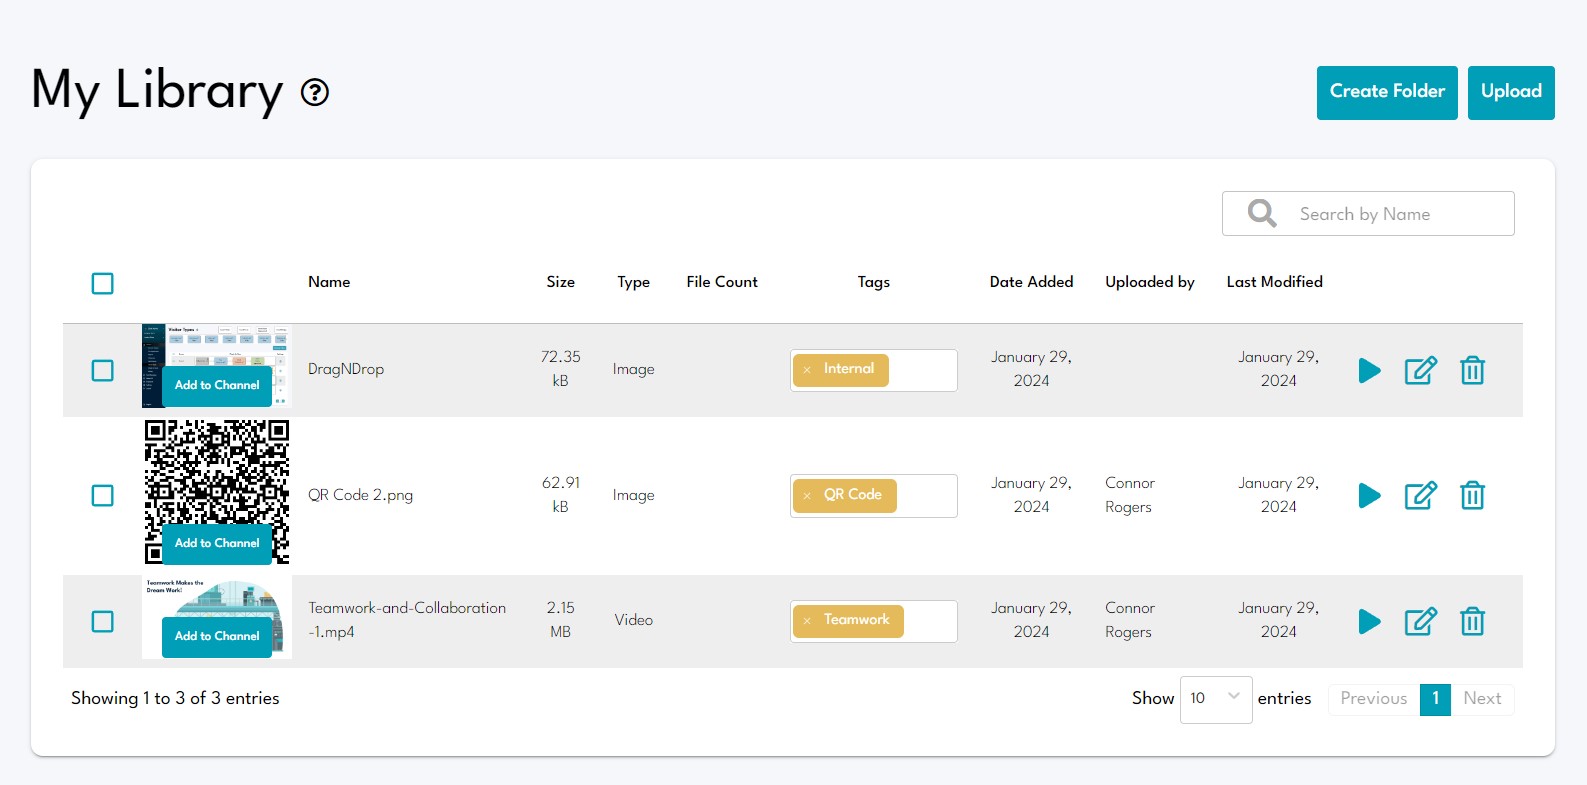
Task: Sort the table by Size column
Action: 560,282
